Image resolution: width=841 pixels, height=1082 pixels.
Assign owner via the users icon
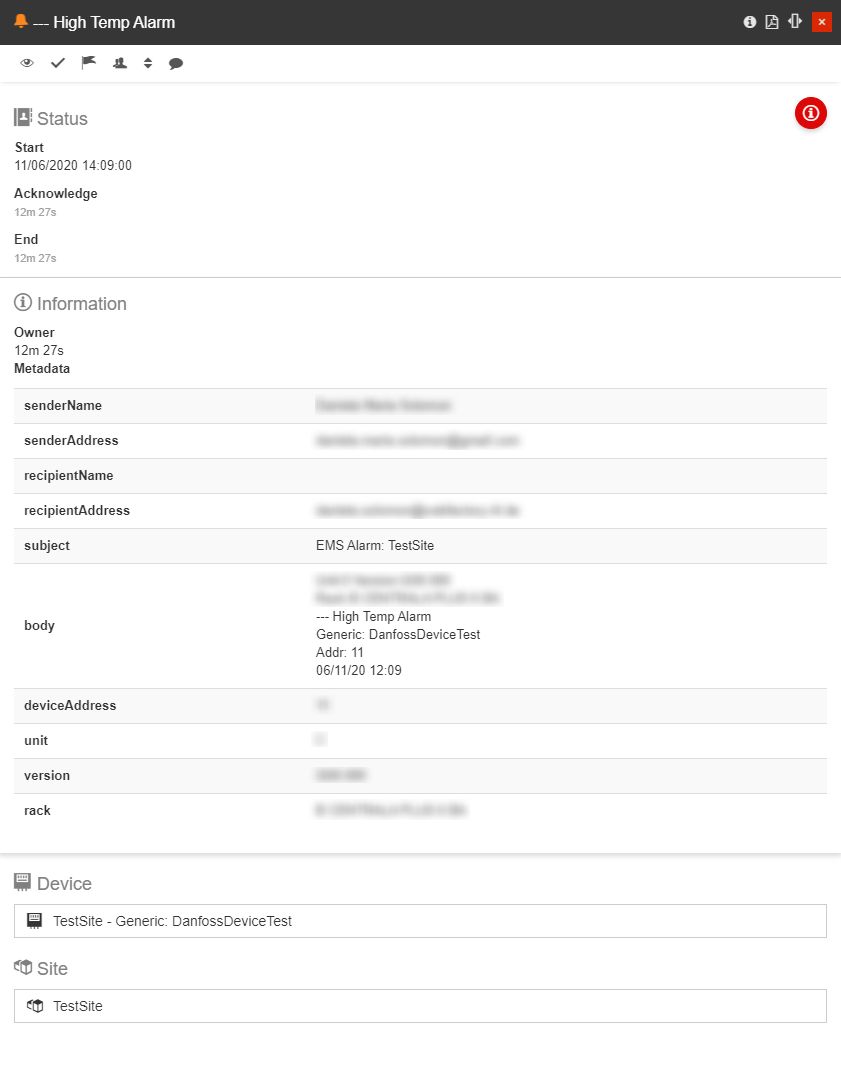pos(120,63)
